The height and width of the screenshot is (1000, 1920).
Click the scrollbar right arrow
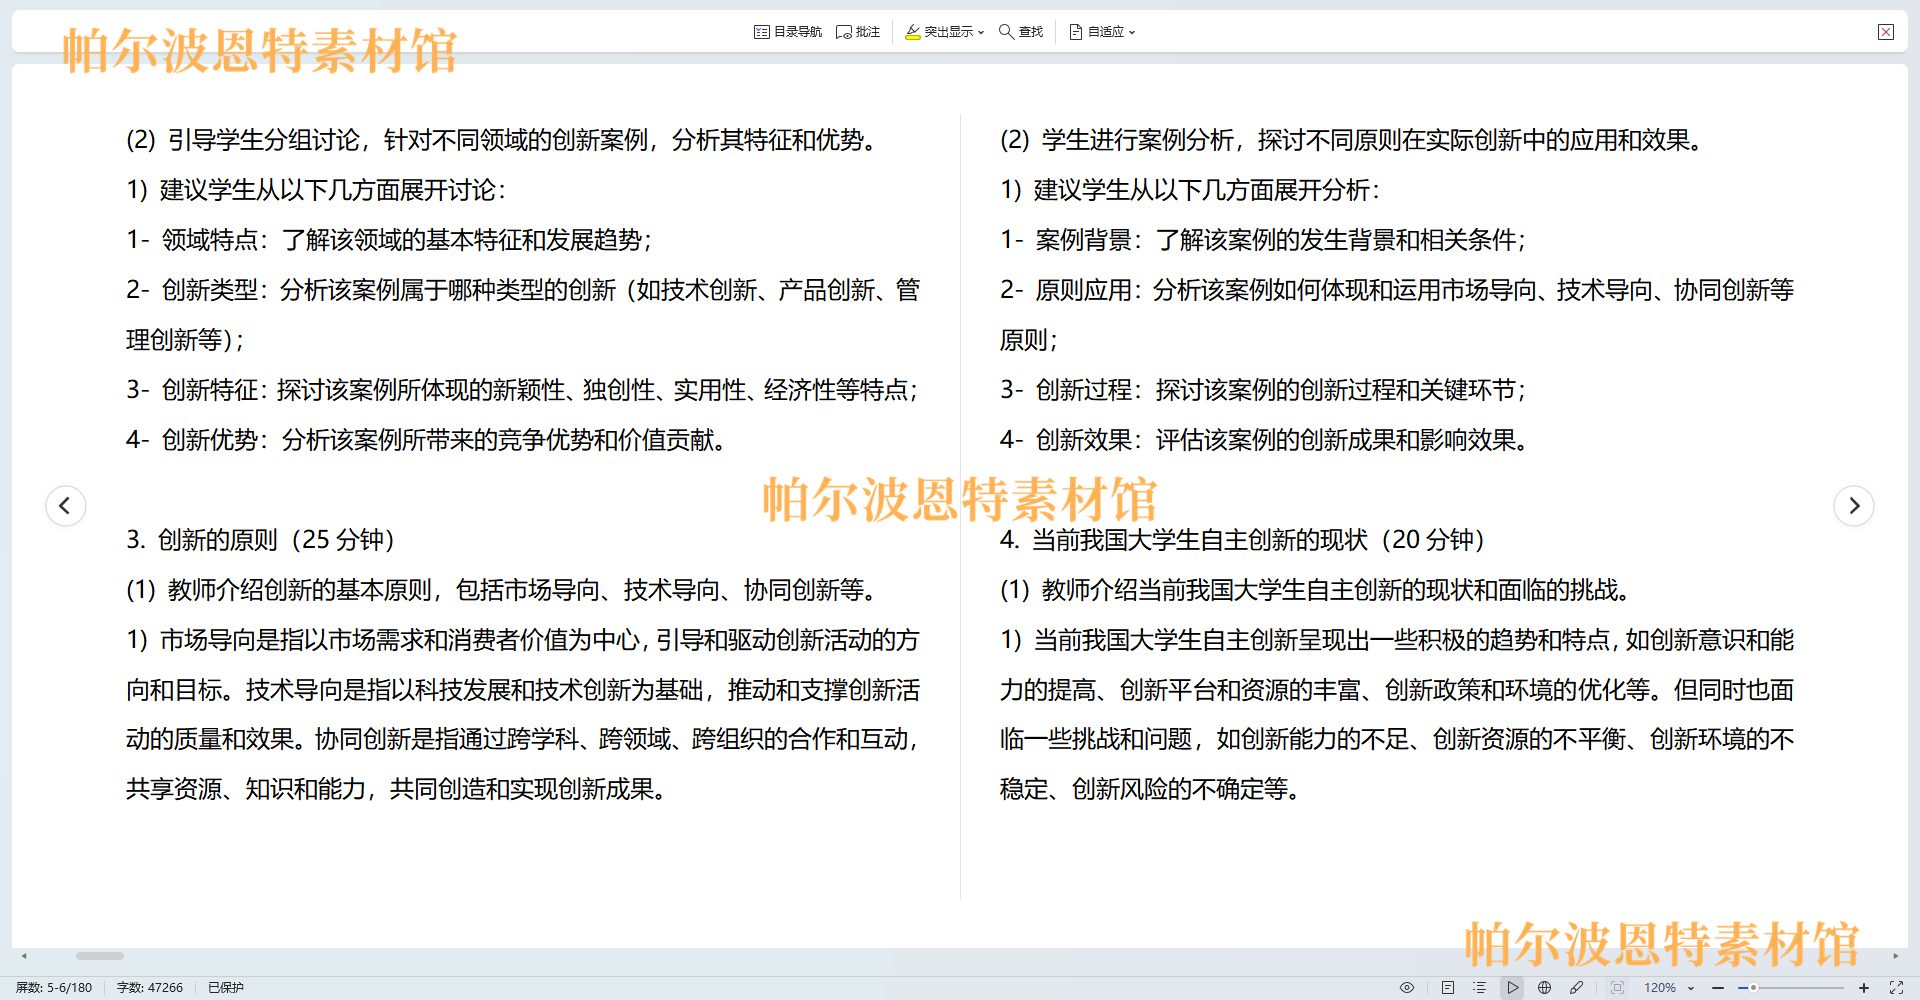(x=1895, y=956)
